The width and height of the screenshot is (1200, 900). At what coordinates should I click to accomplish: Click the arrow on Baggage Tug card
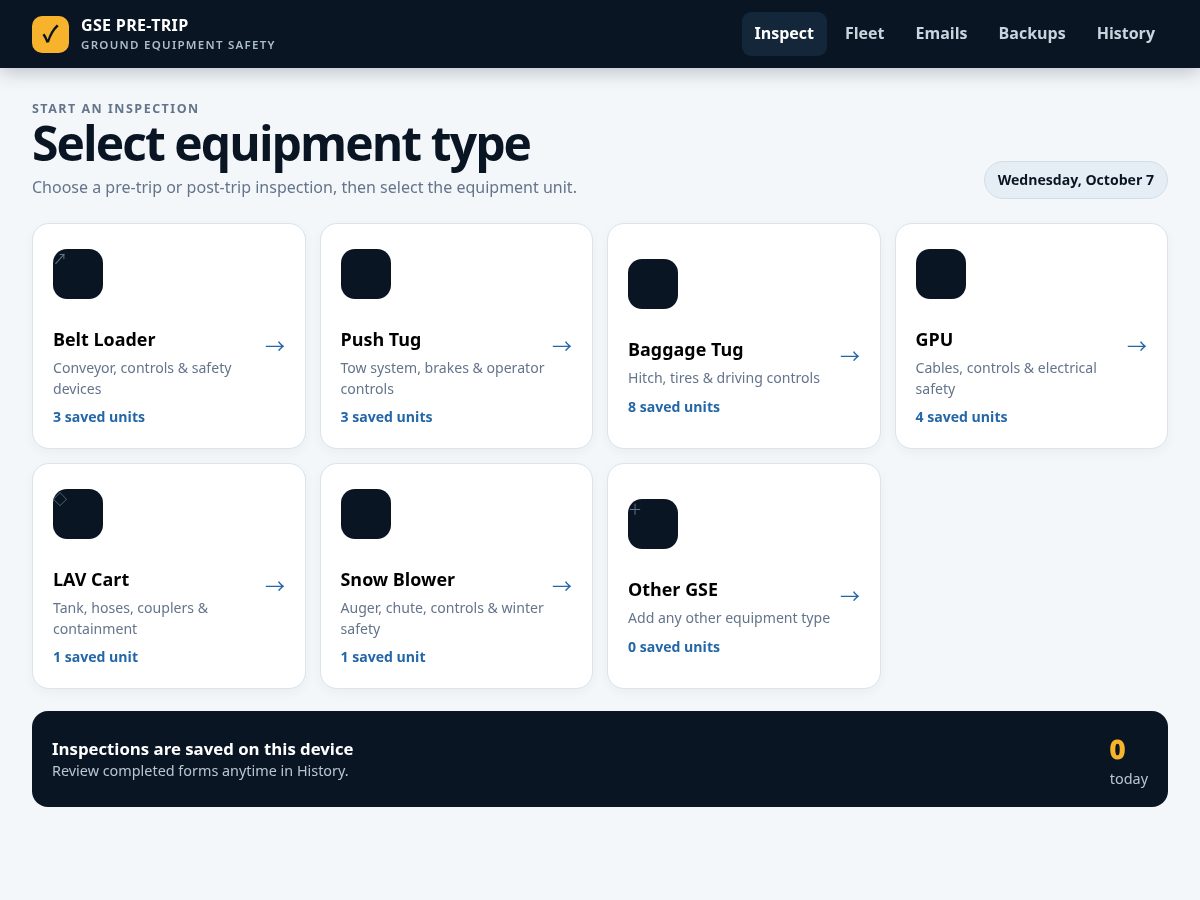[850, 356]
